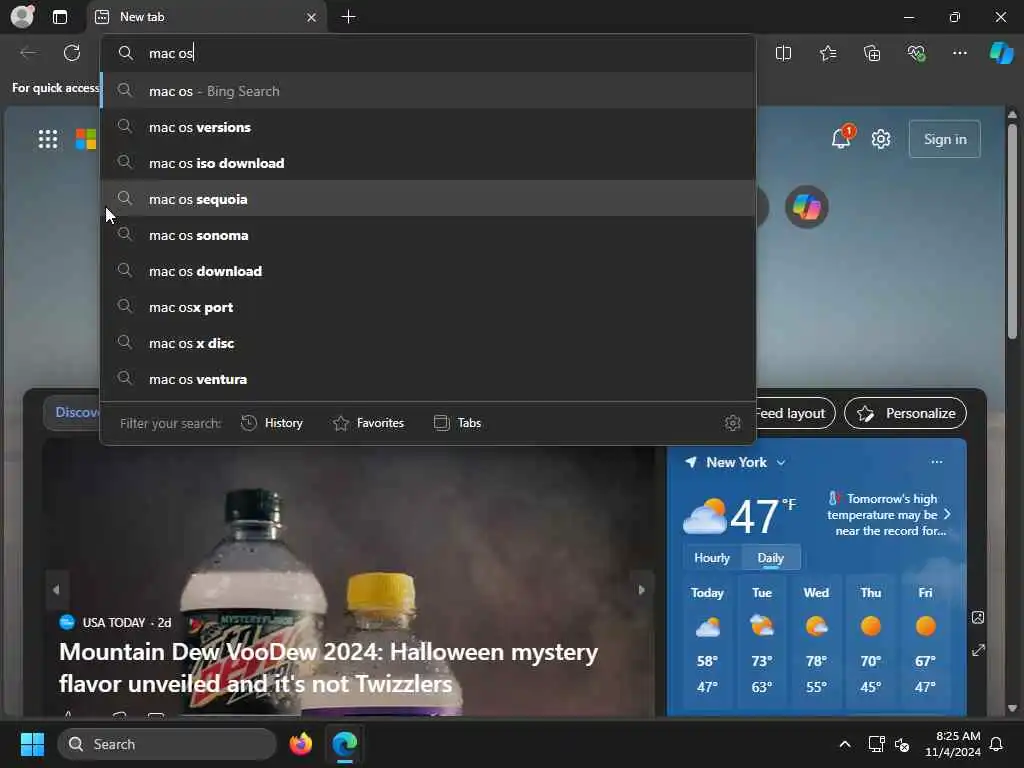Viewport: 1024px width, 768px height.
Task: Open weather card more options ellipsis
Action: click(936, 462)
